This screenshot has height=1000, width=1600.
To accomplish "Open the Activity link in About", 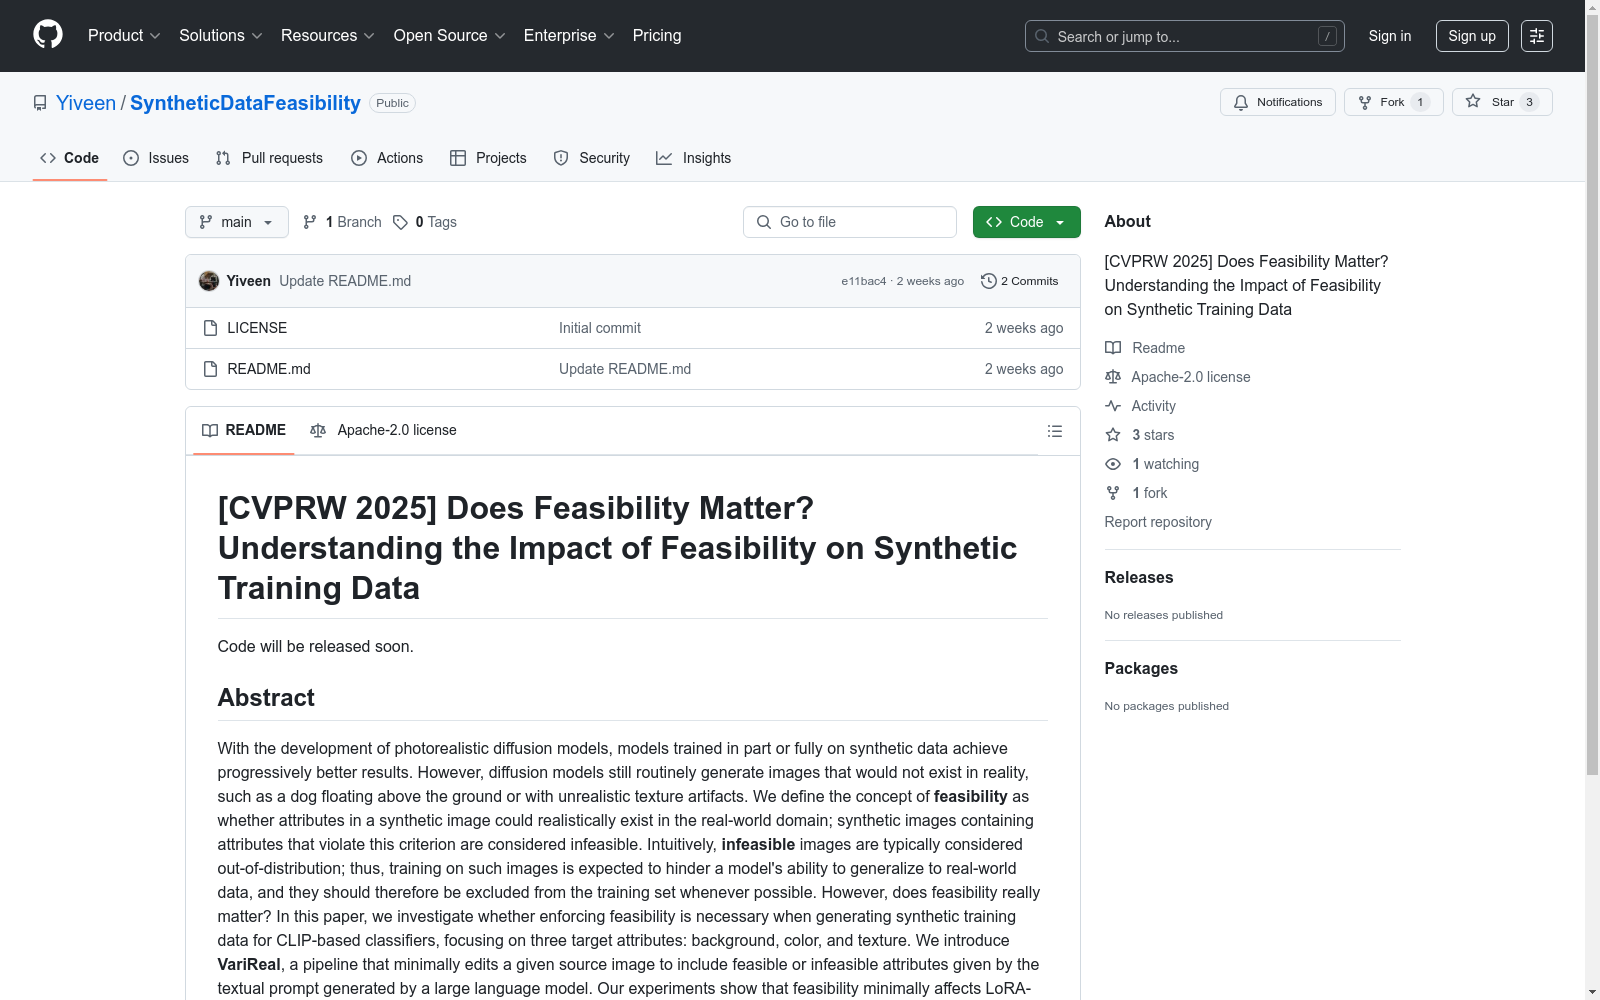I will [x=1153, y=406].
